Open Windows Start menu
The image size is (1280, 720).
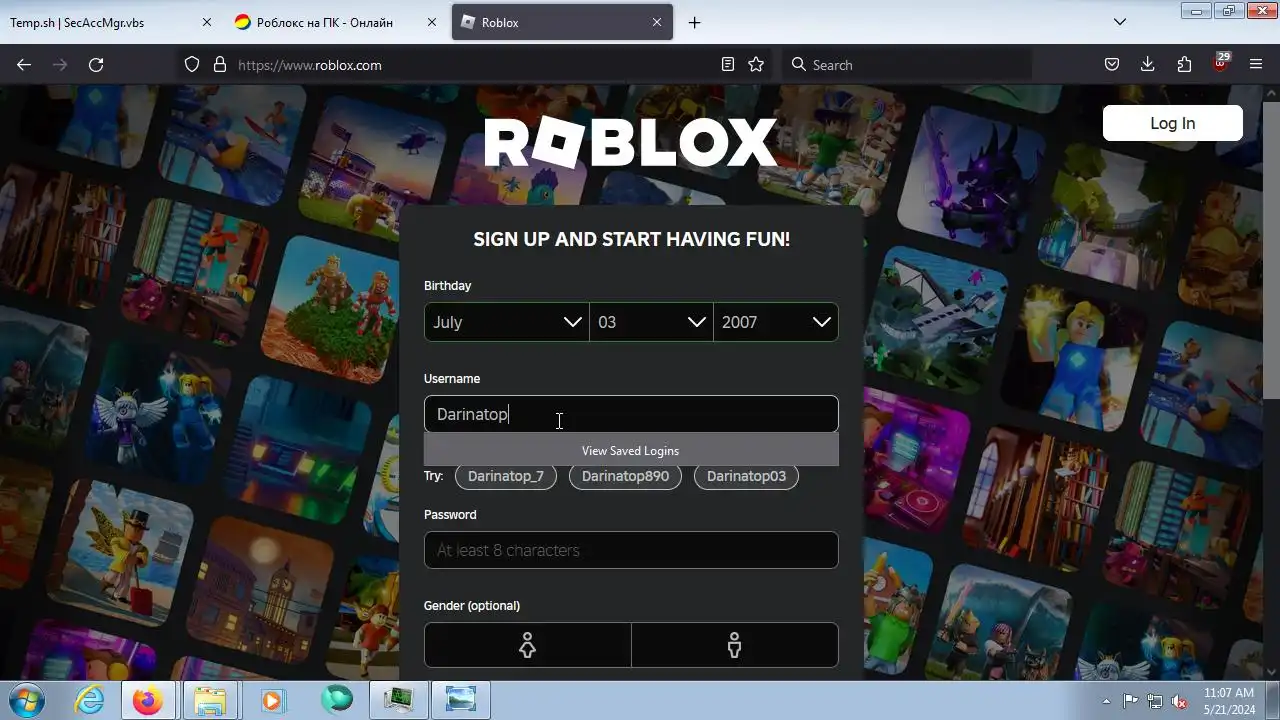(x=25, y=700)
